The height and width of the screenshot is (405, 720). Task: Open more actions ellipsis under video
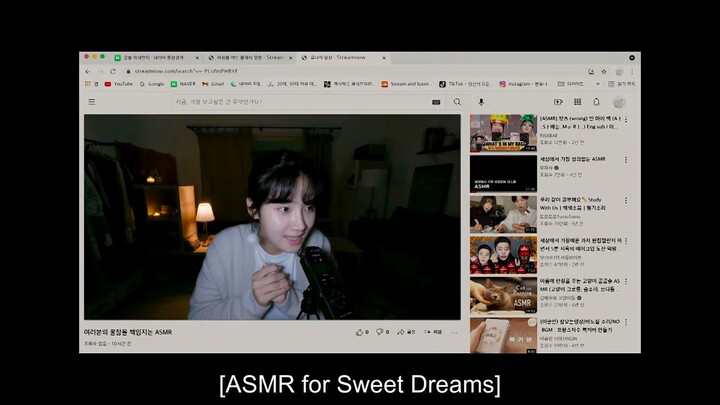pyautogui.click(x=454, y=332)
